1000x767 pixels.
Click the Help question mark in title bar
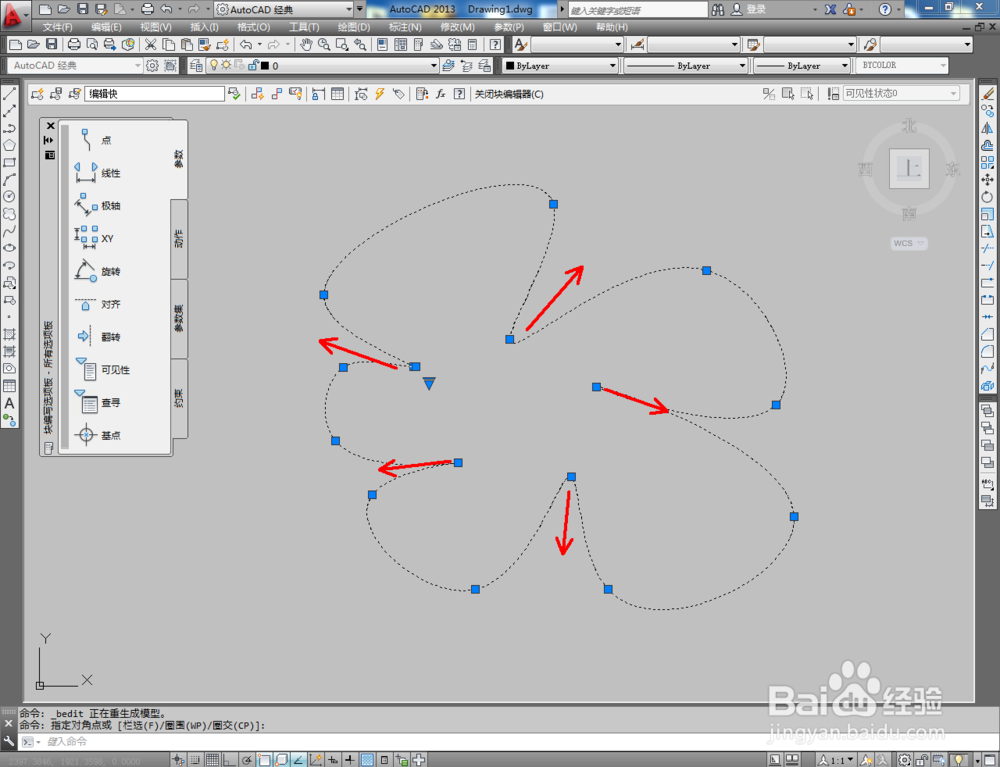(885, 9)
